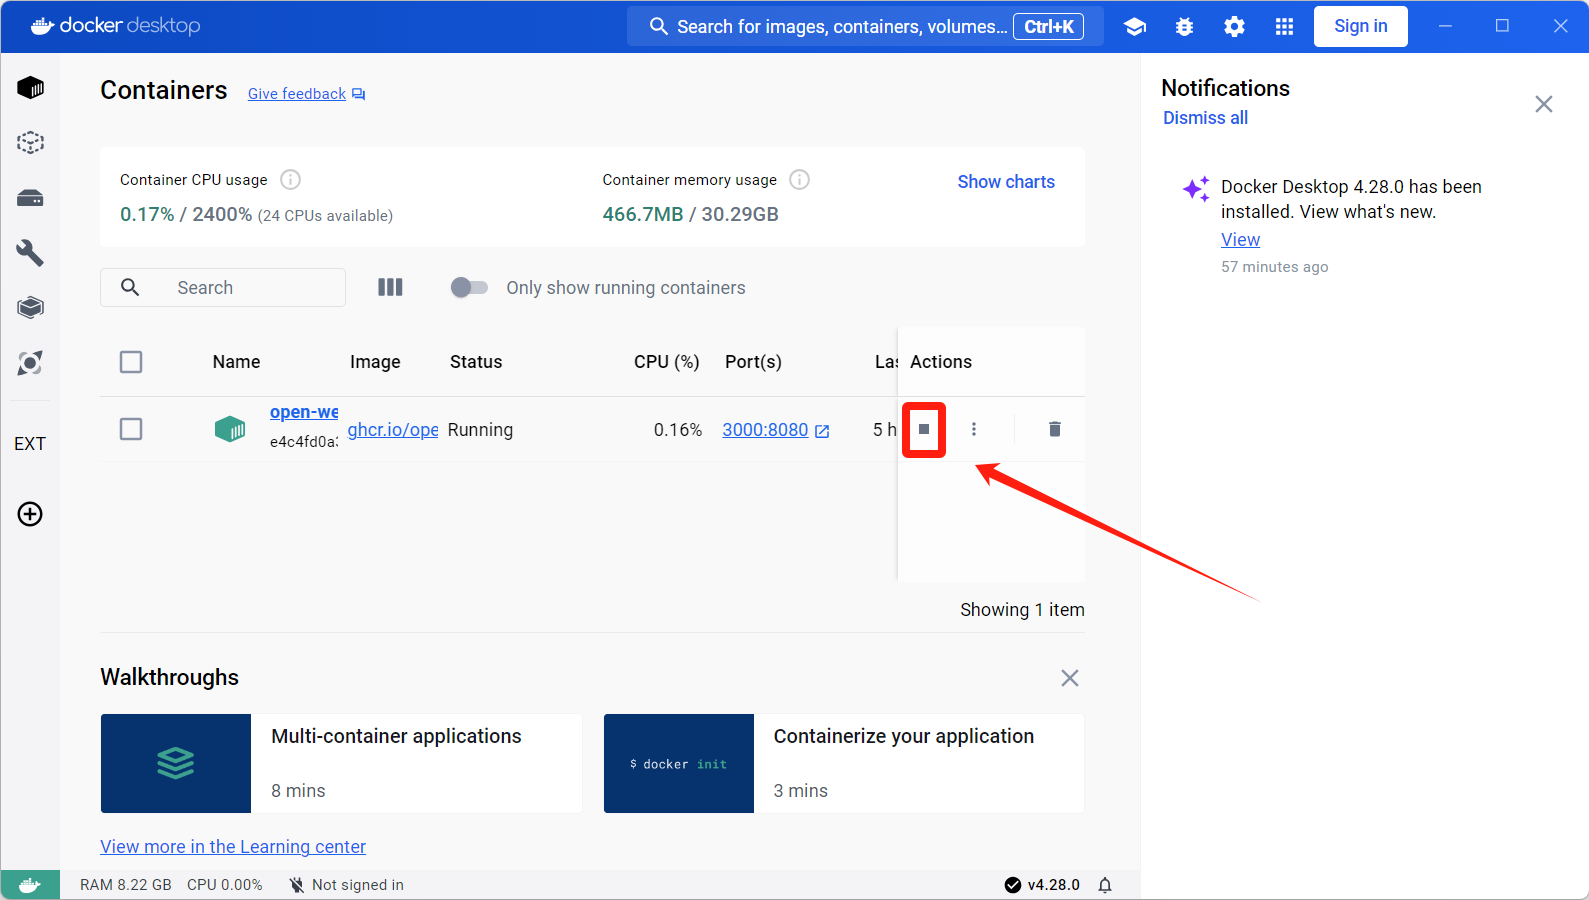Click the notifications bell in status bar
Screen dimensions: 1589x900
[x=1105, y=885]
